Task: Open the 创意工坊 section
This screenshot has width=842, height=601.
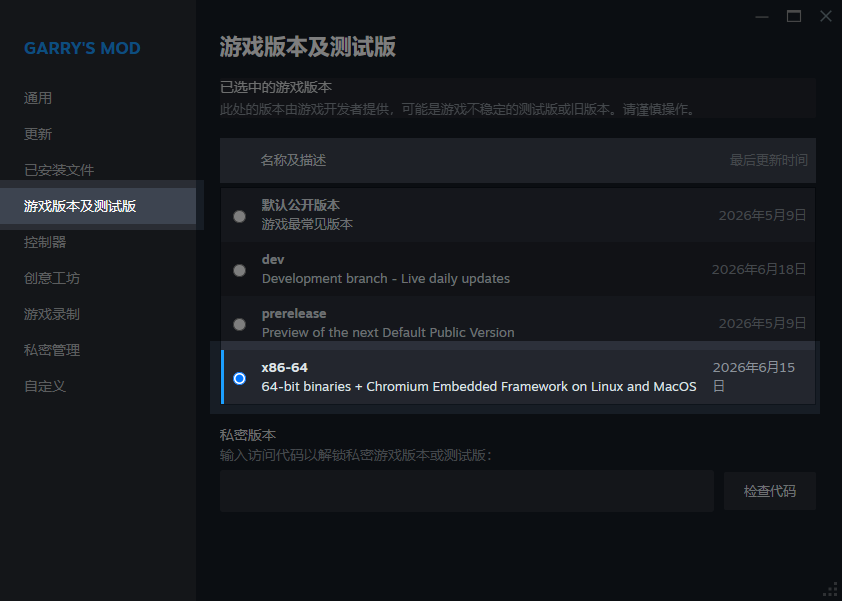Action: (52, 278)
